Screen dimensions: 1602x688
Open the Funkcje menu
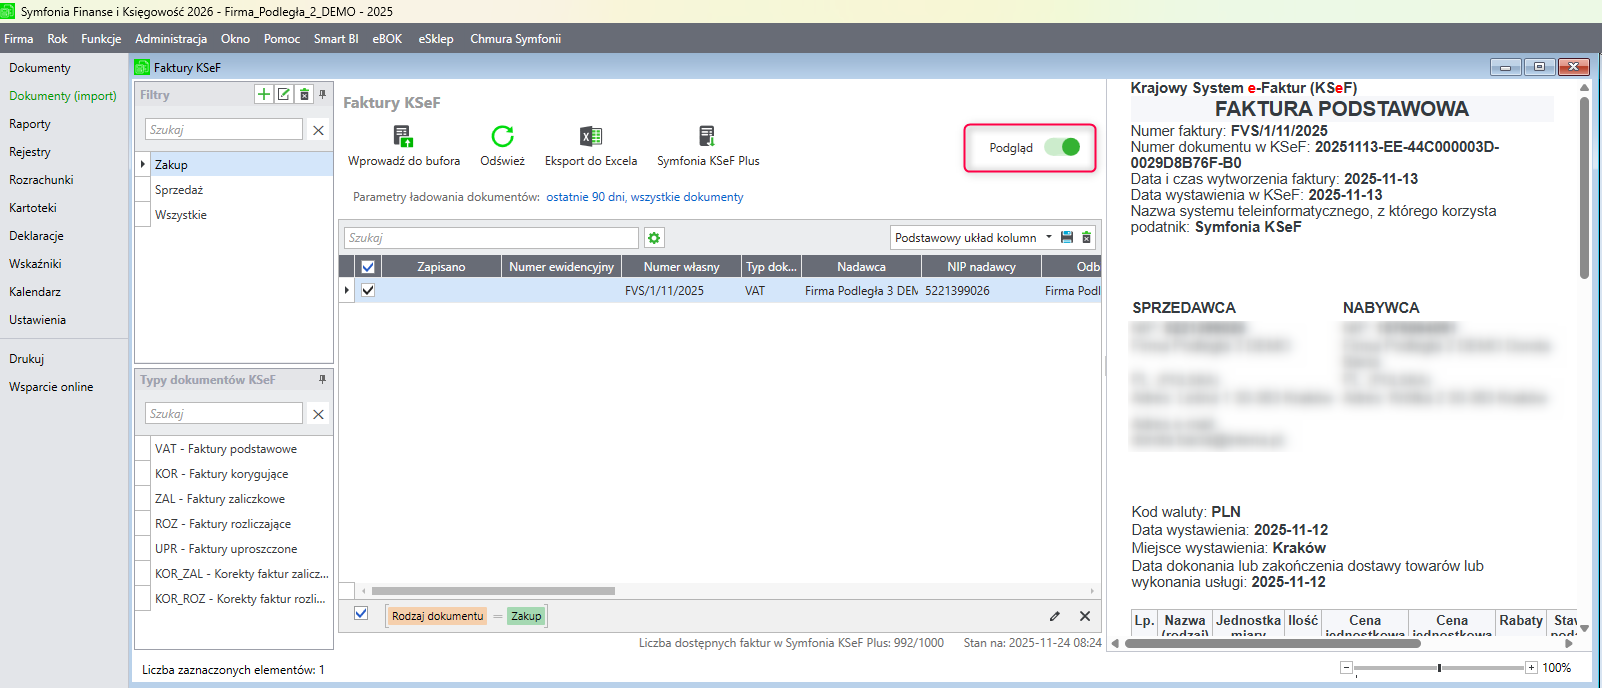click(101, 39)
